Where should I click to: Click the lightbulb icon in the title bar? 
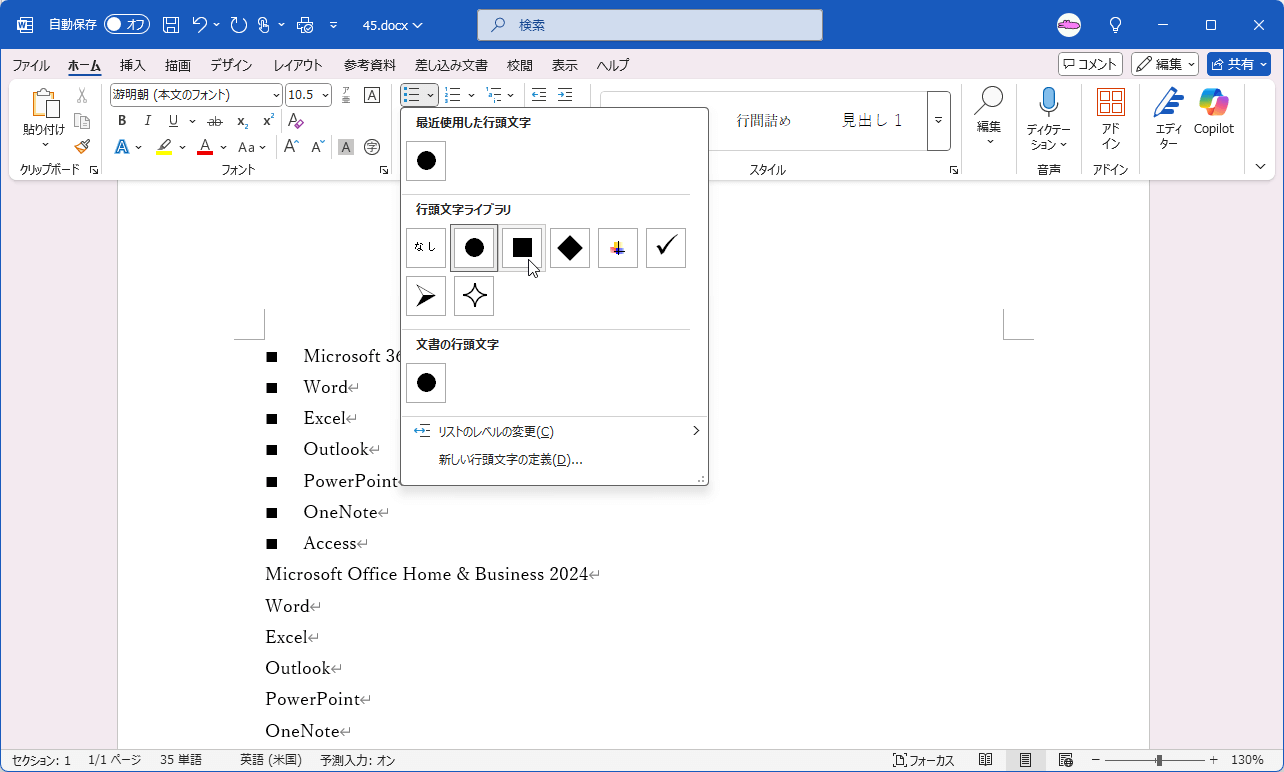tap(1116, 24)
